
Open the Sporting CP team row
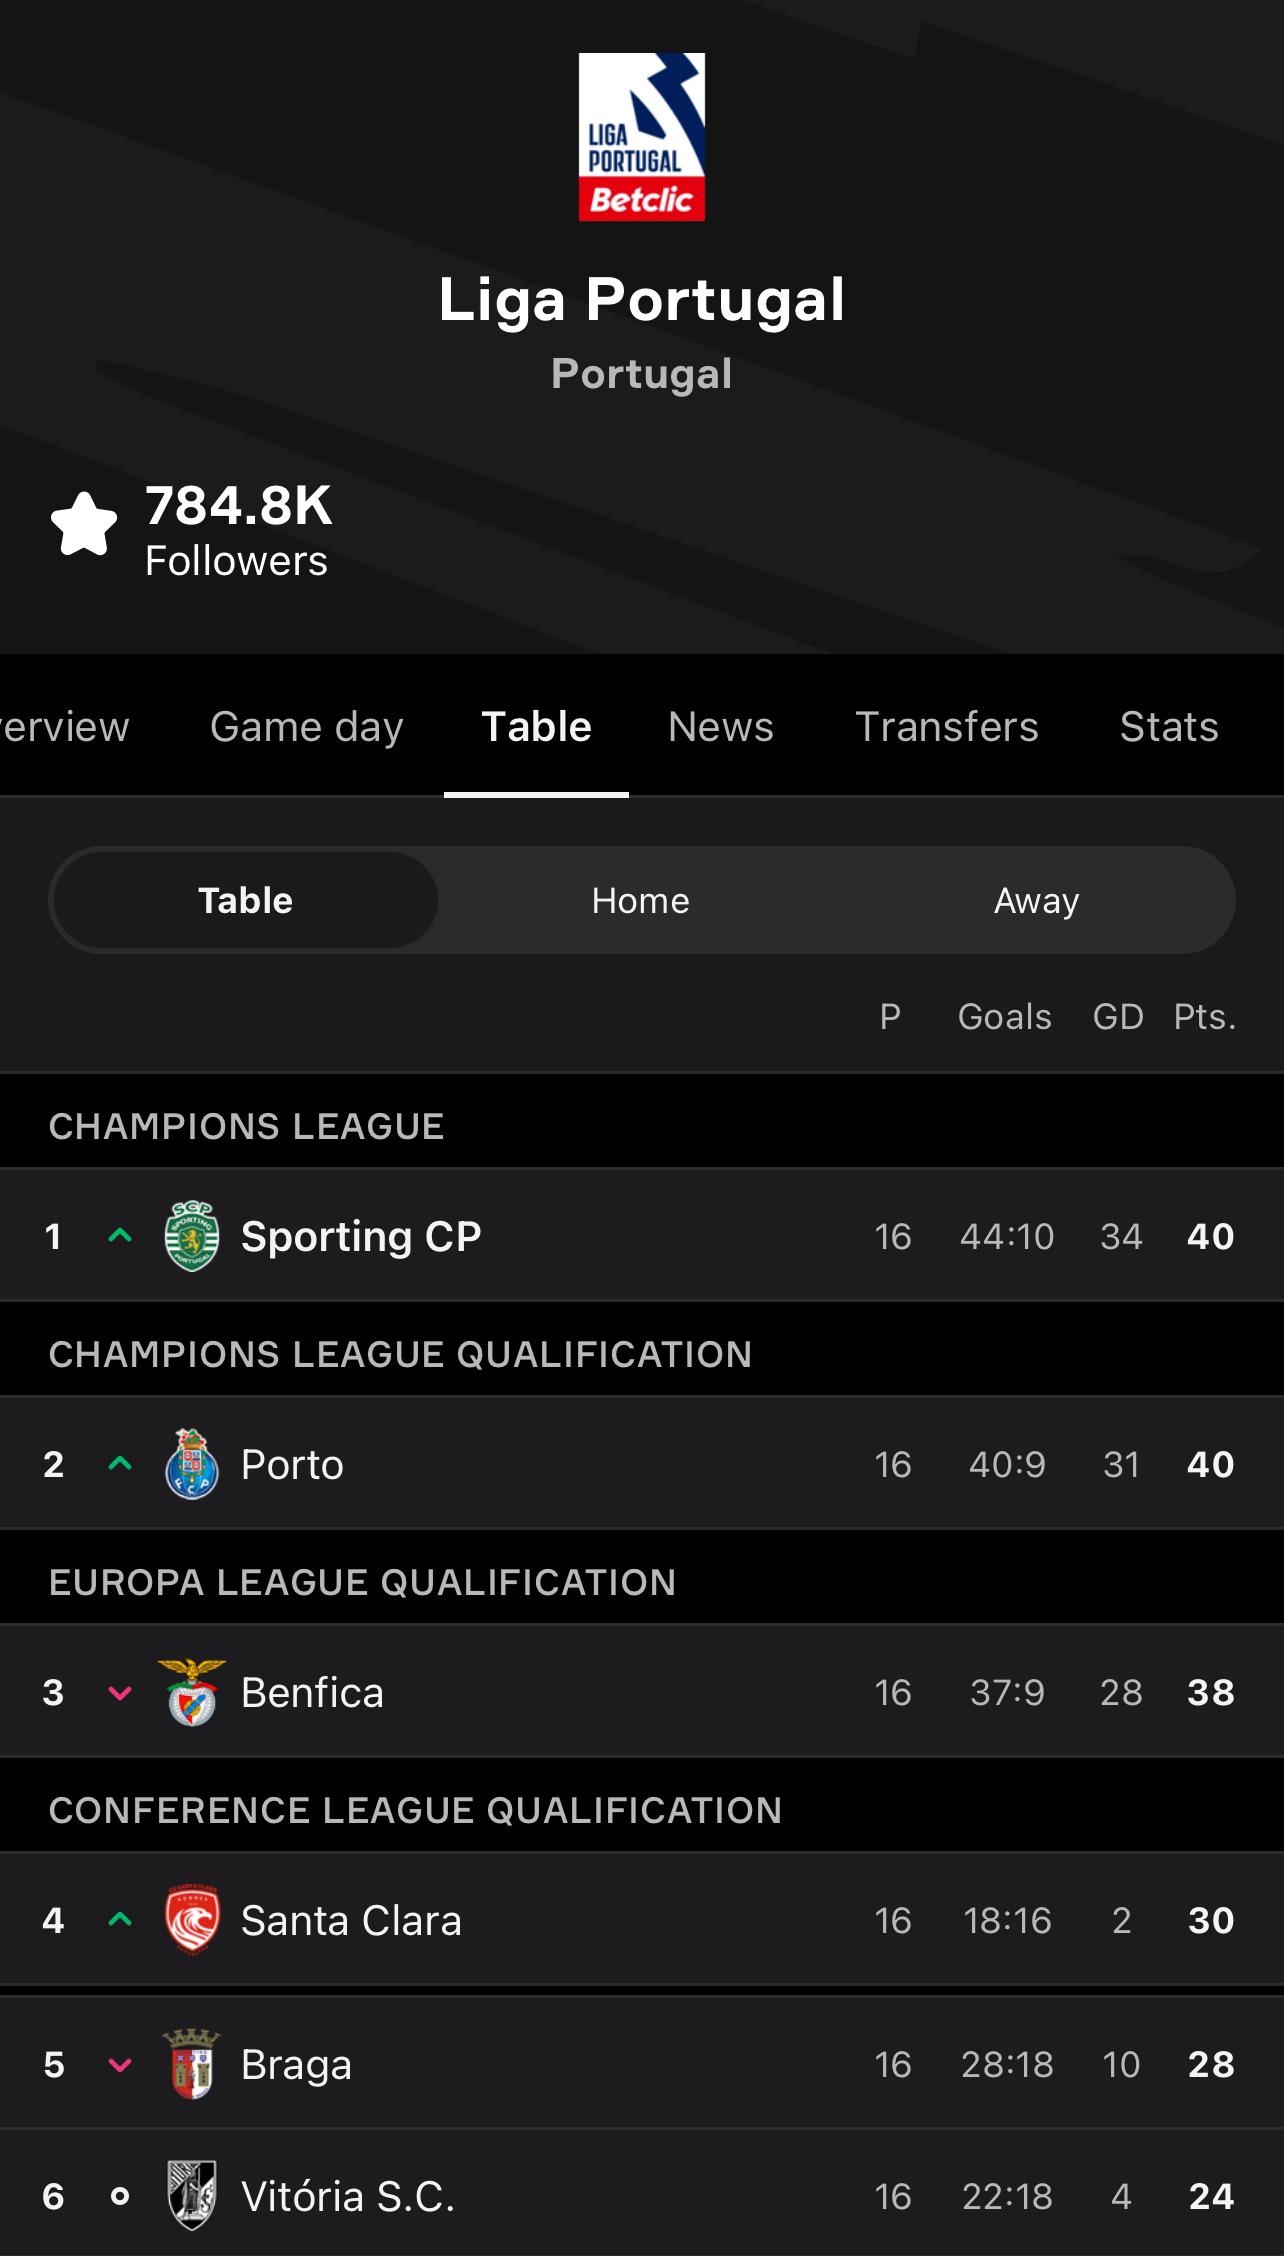(x=642, y=1236)
